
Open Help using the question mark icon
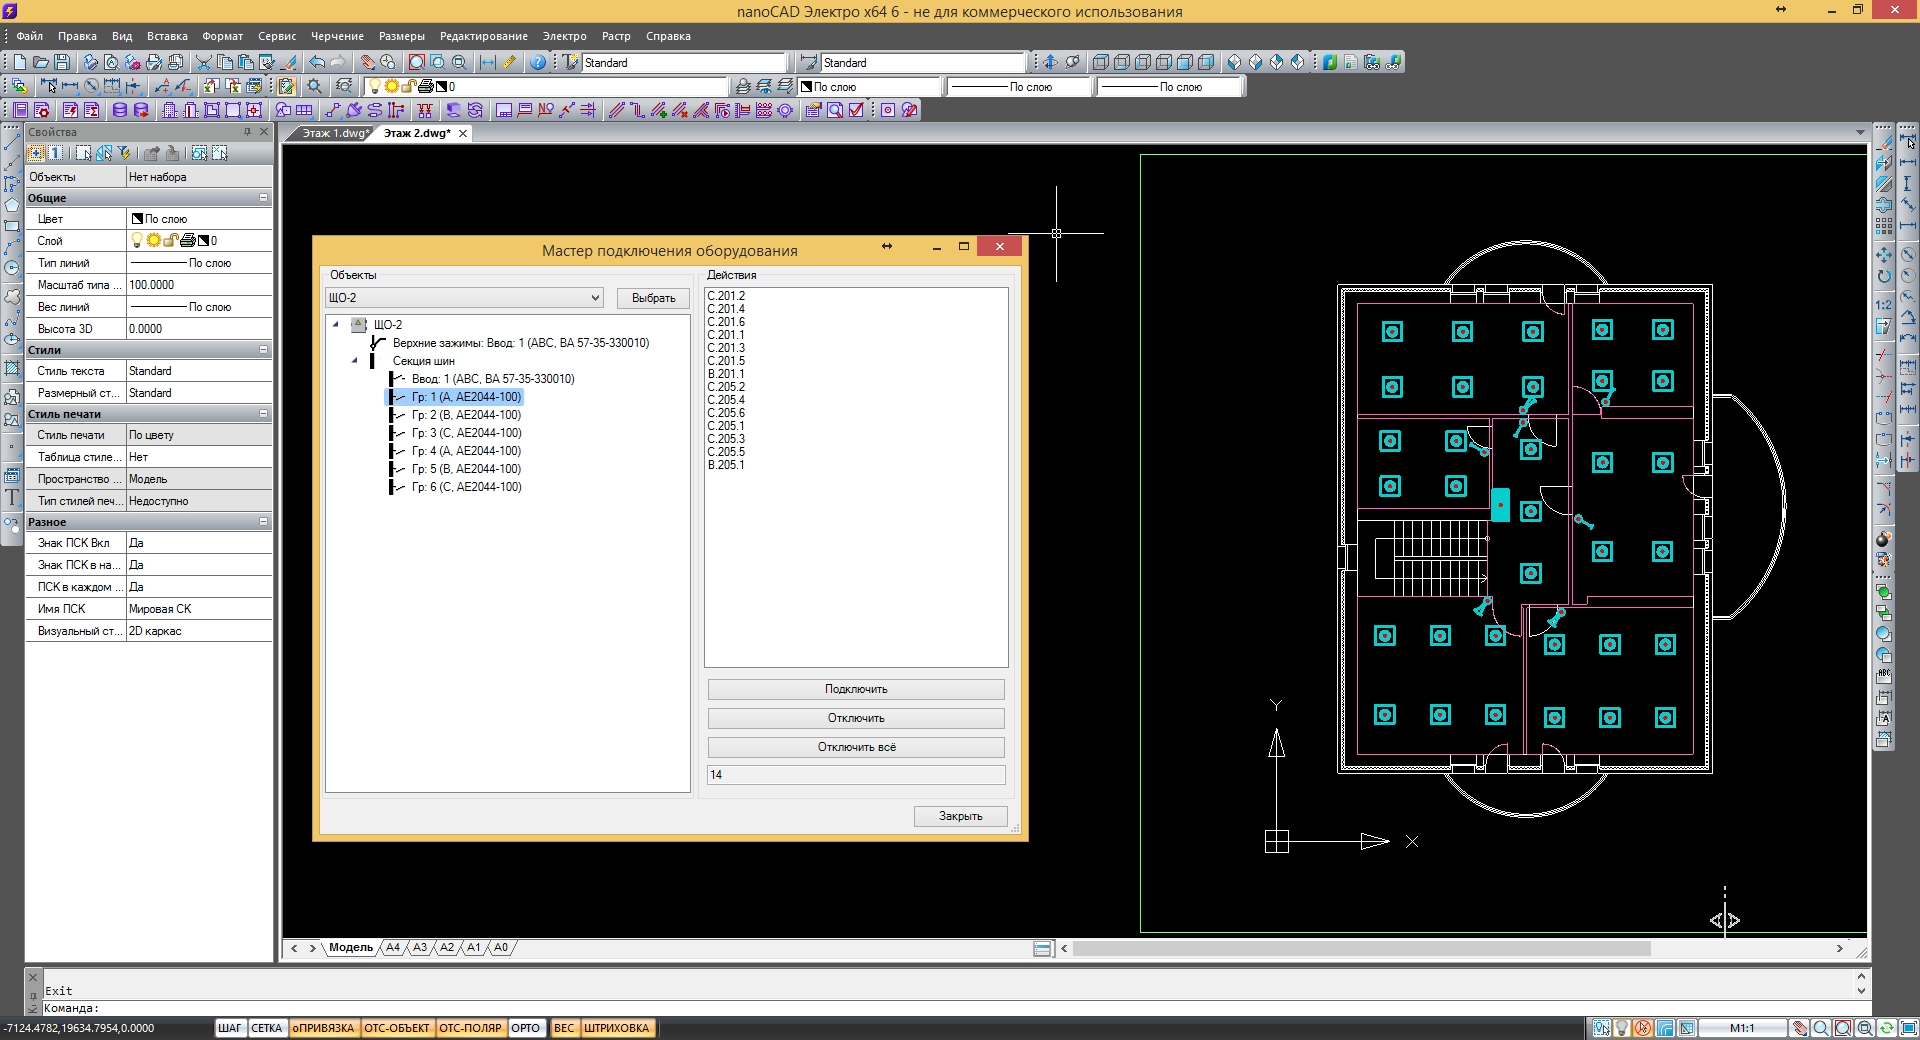pyautogui.click(x=537, y=61)
